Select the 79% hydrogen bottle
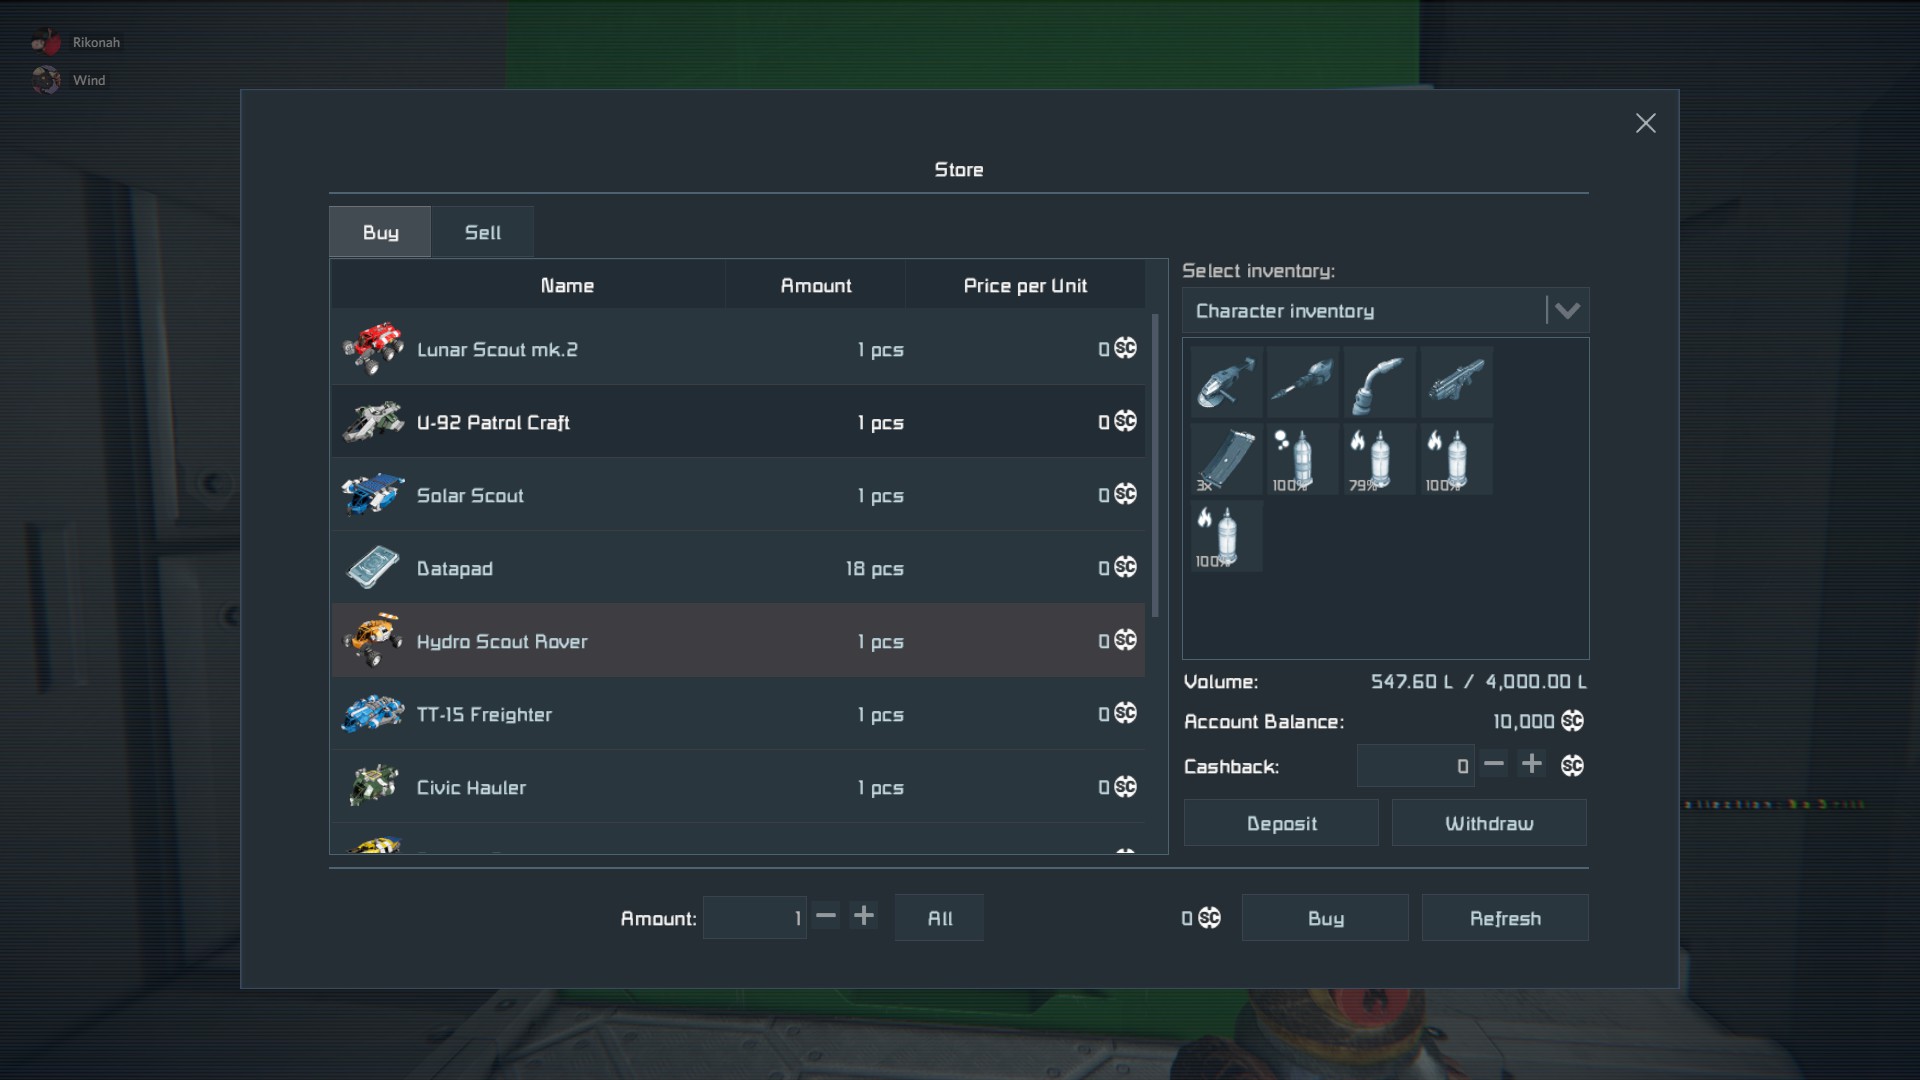Image resolution: width=1920 pixels, height=1080 pixels. click(1379, 459)
